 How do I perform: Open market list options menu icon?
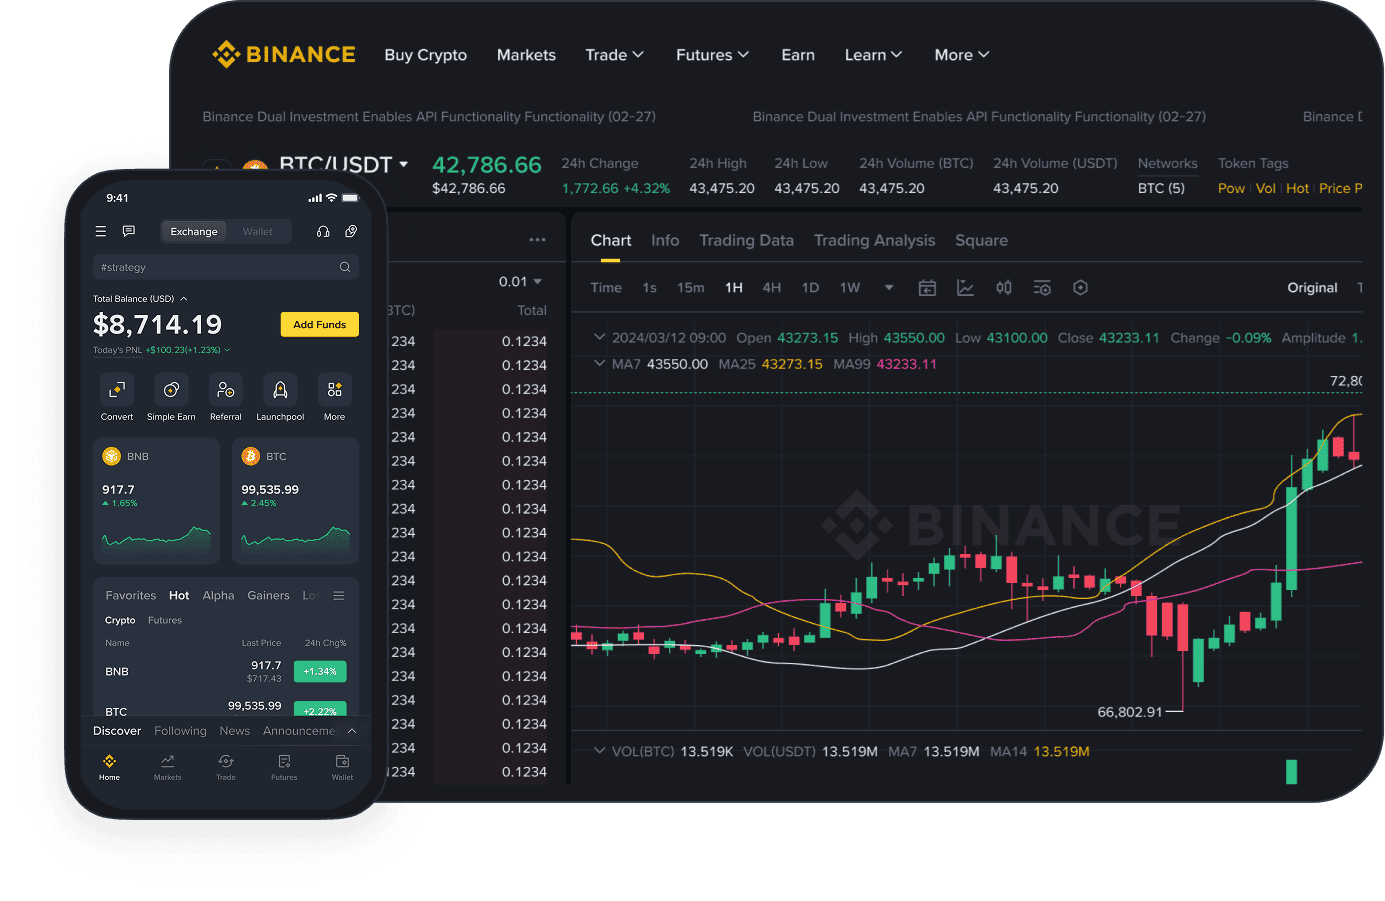339,595
